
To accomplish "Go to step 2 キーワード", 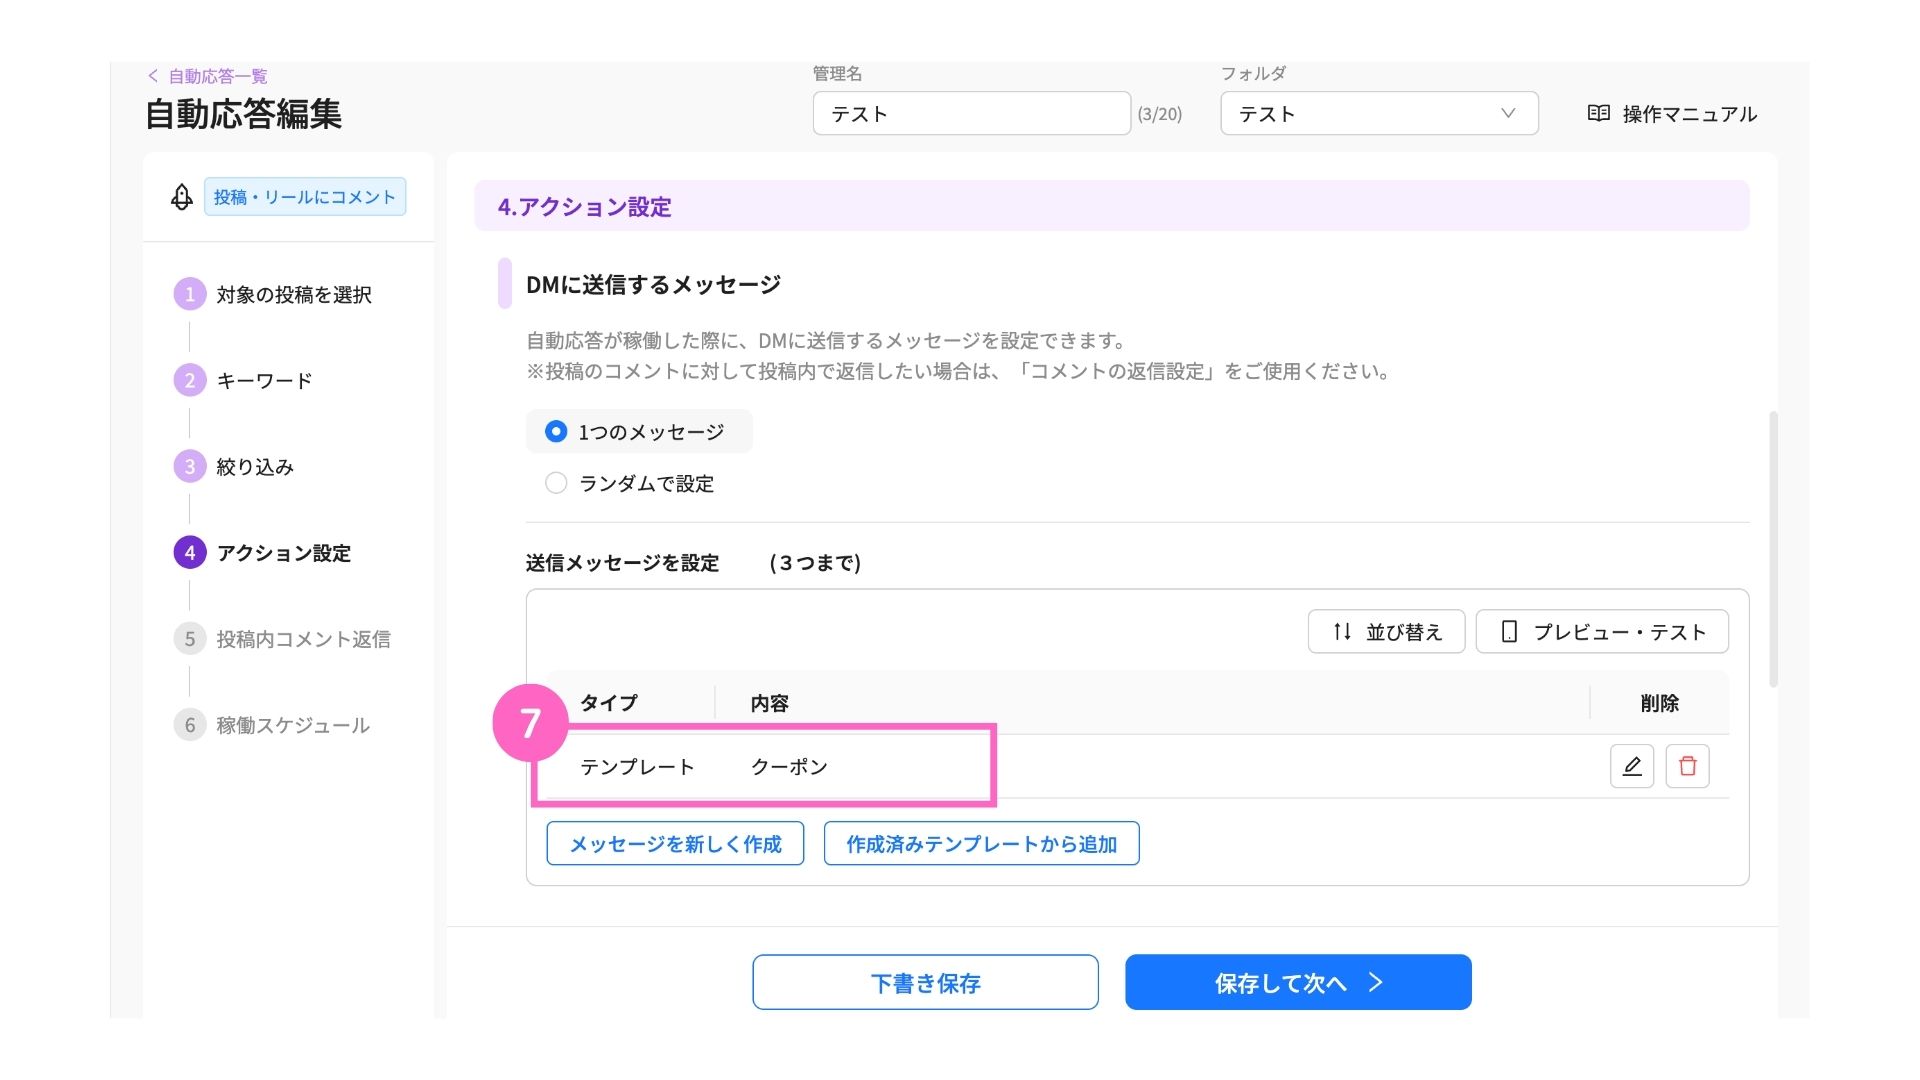I will pyautogui.click(x=243, y=380).
